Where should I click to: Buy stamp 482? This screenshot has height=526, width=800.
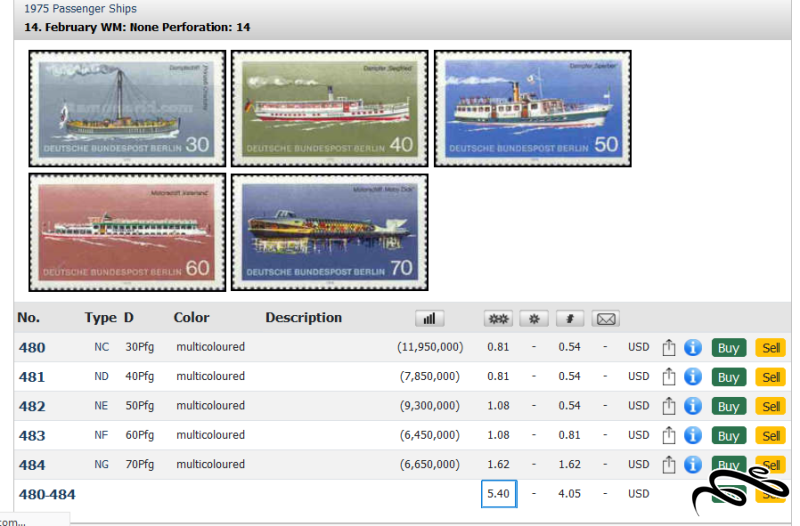pyautogui.click(x=729, y=407)
